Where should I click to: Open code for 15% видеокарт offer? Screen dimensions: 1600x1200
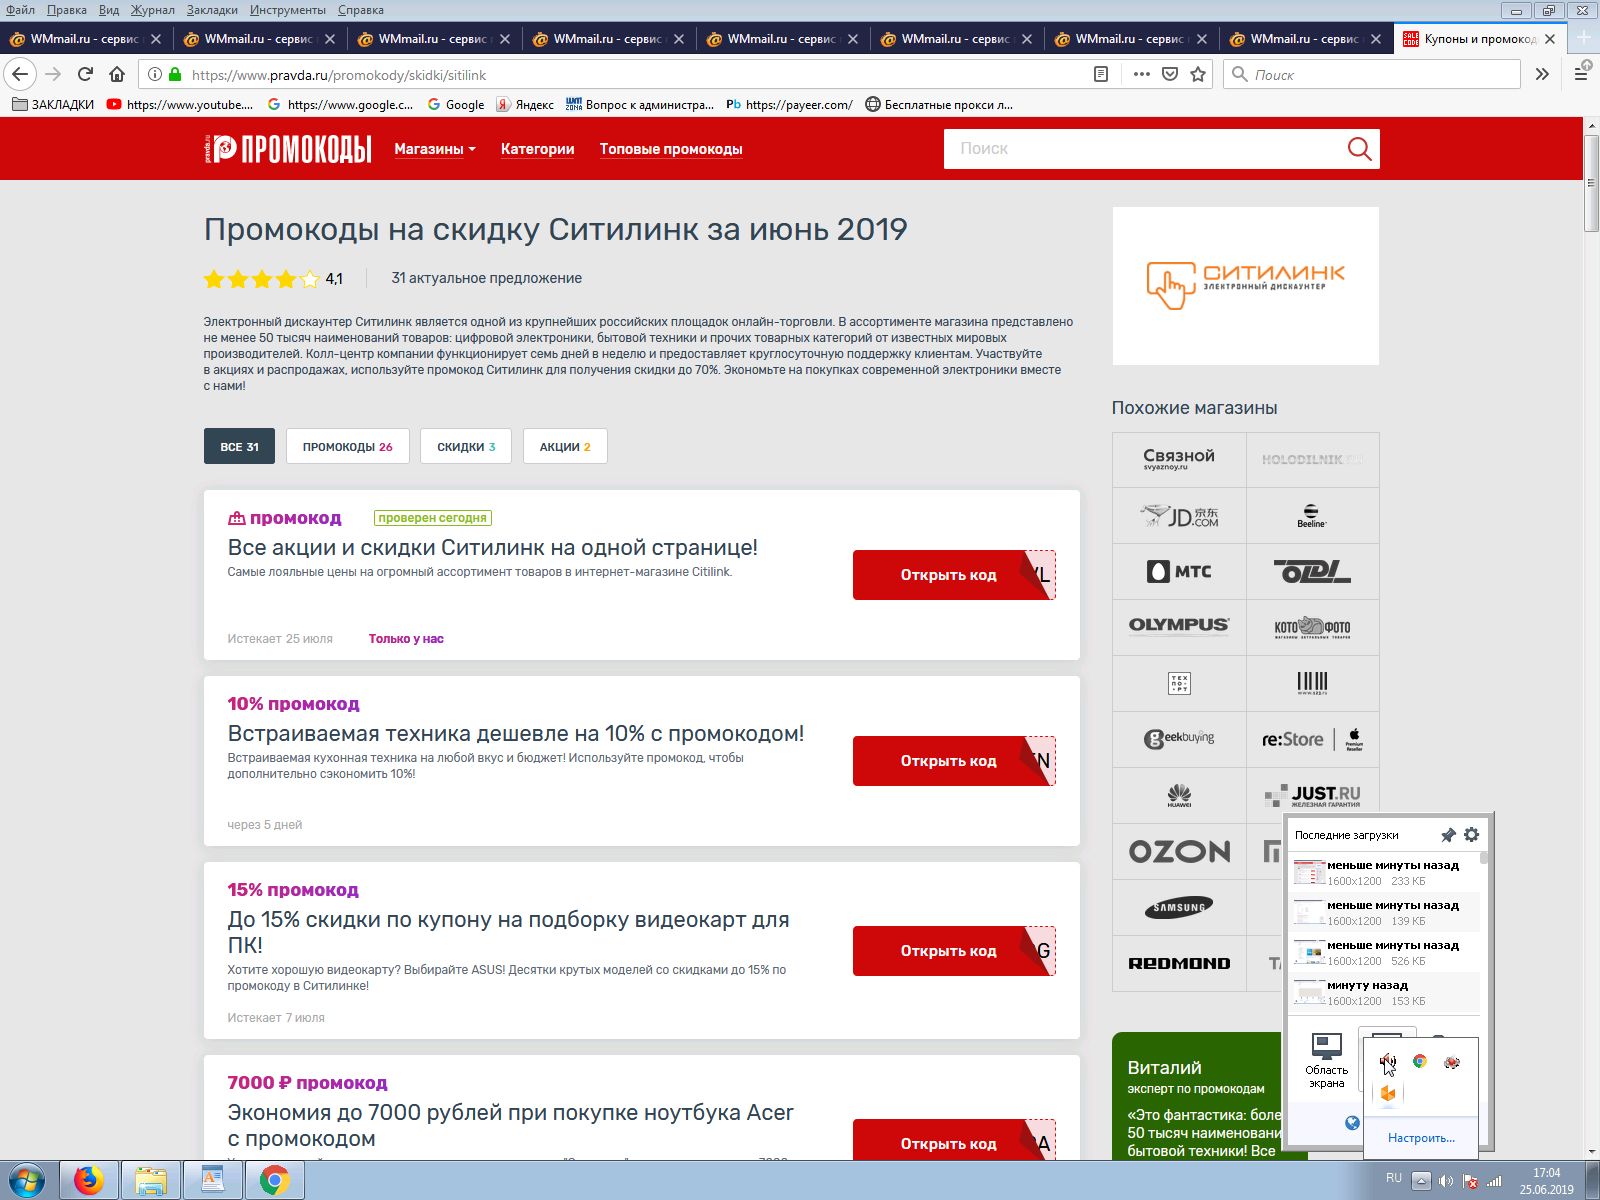click(954, 951)
